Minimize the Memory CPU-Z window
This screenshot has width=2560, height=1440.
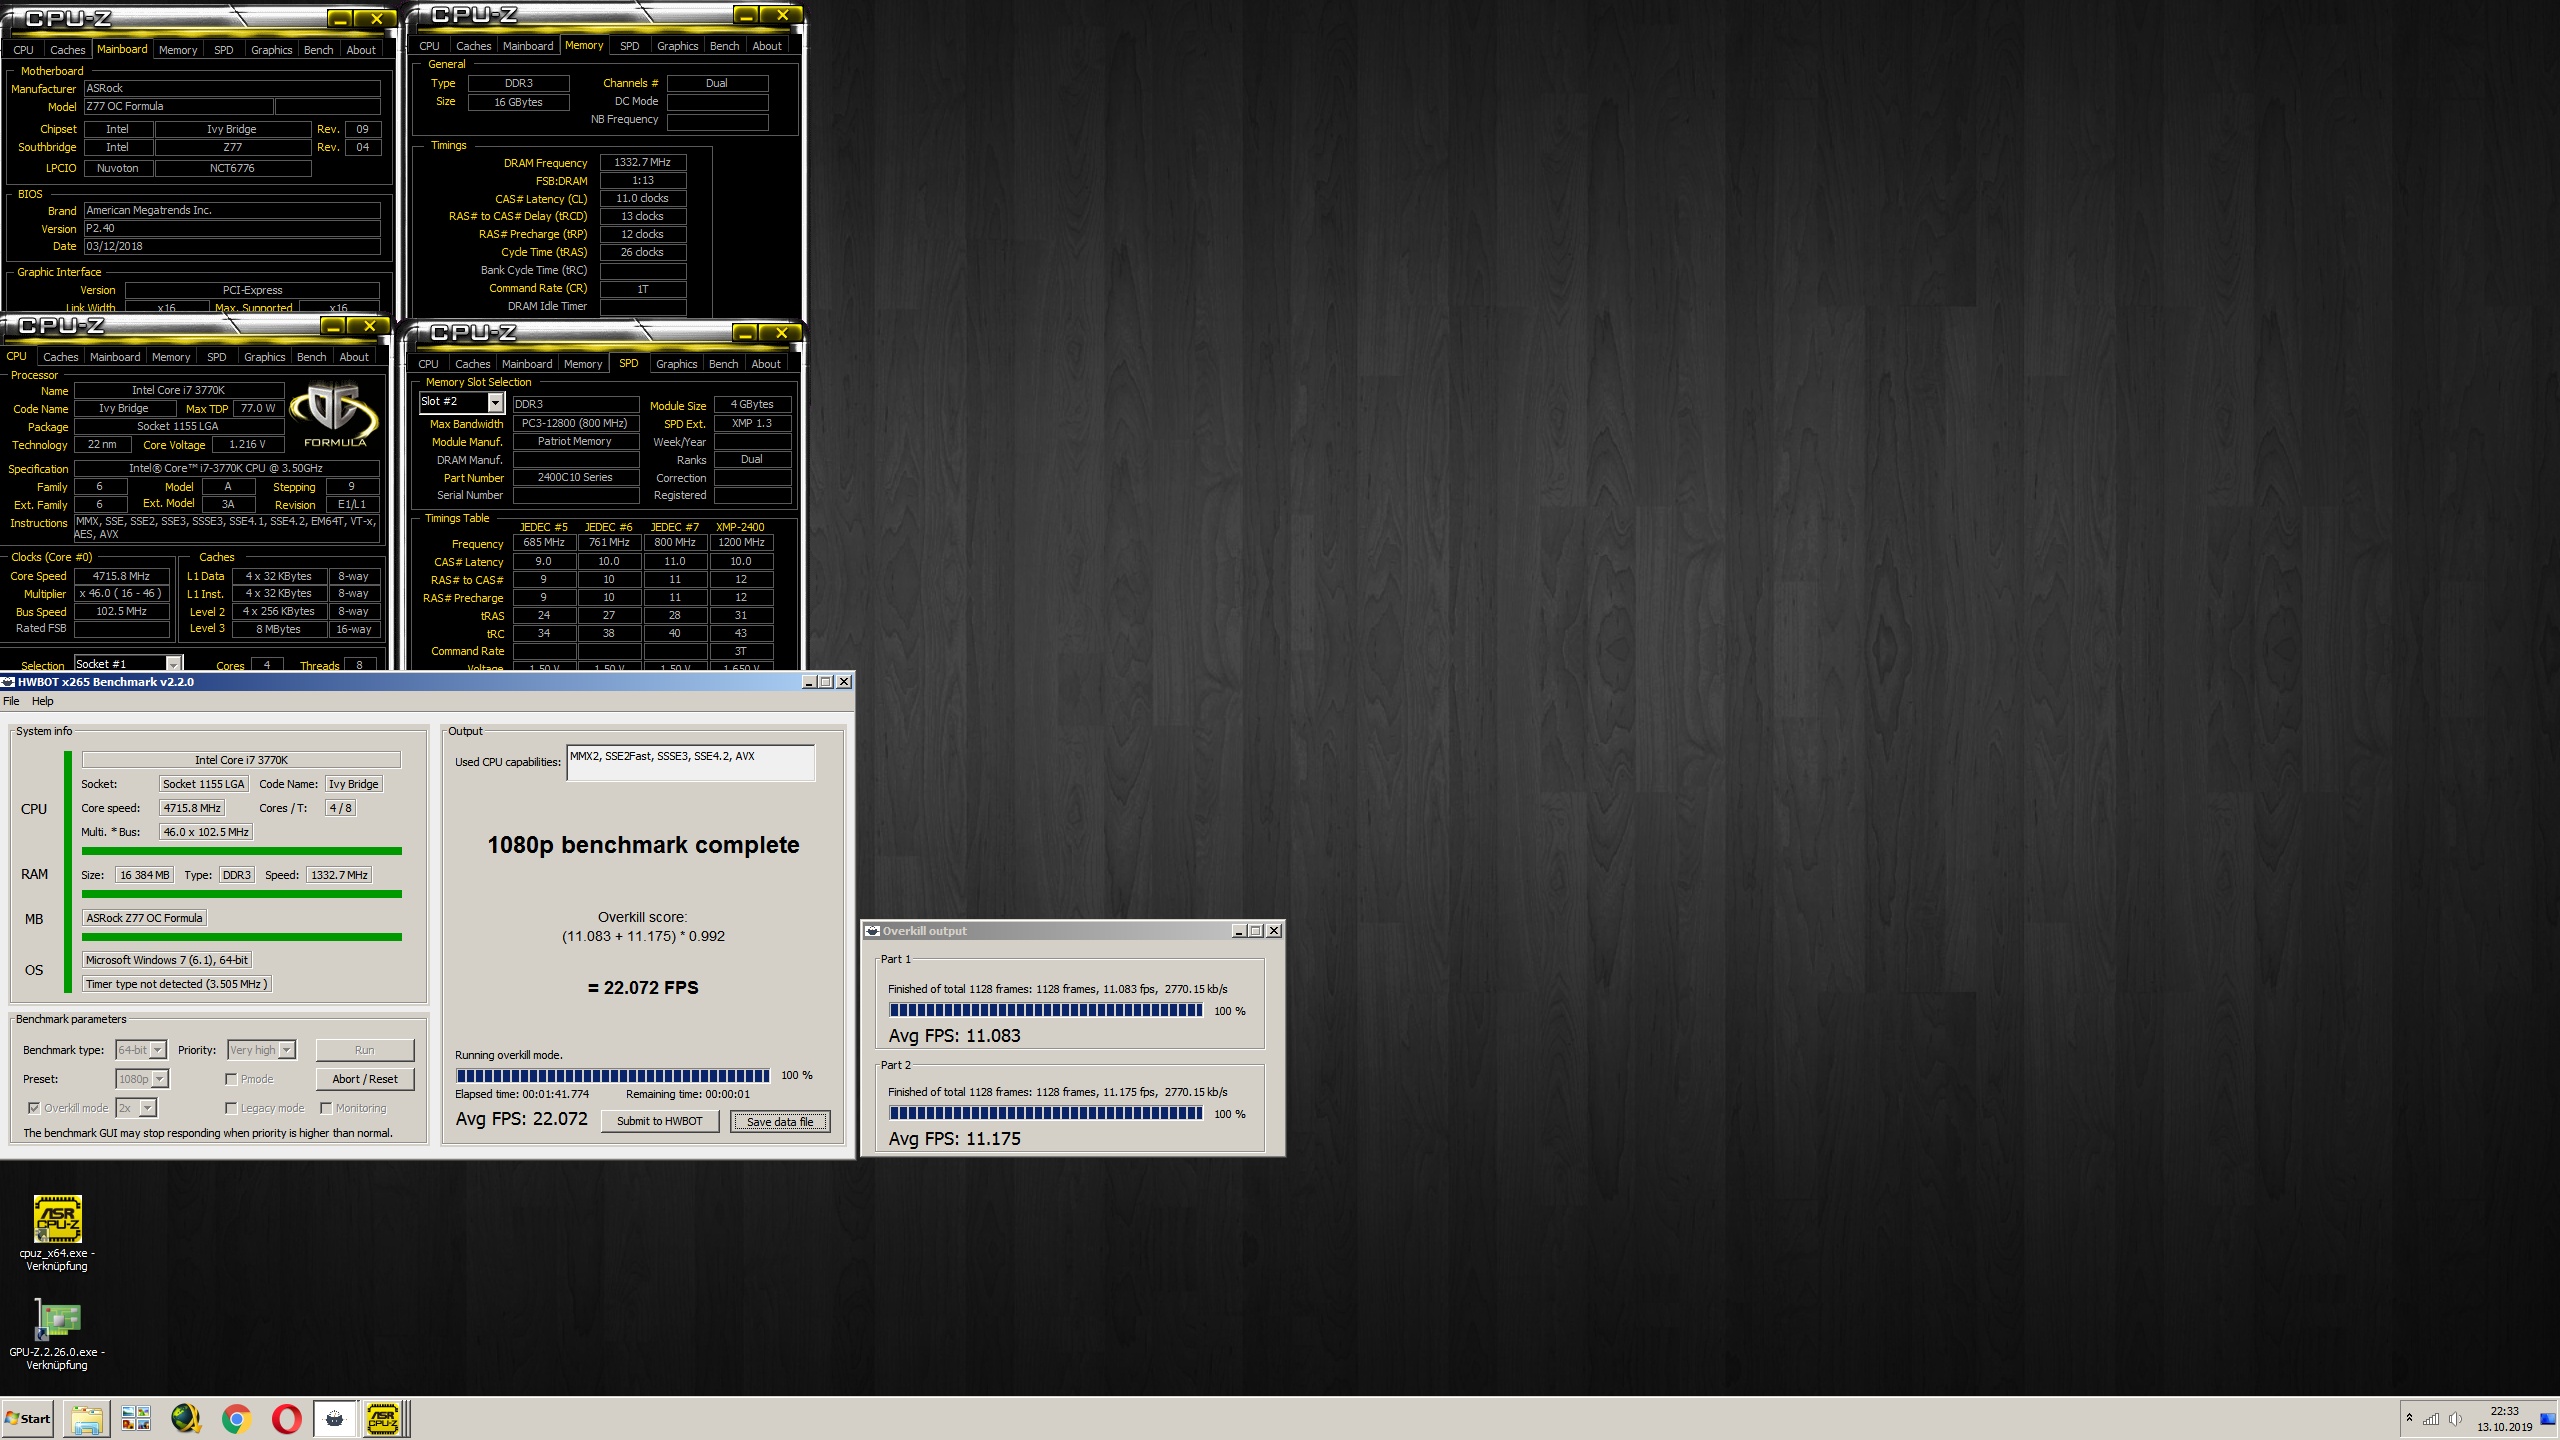tap(745, 15)
